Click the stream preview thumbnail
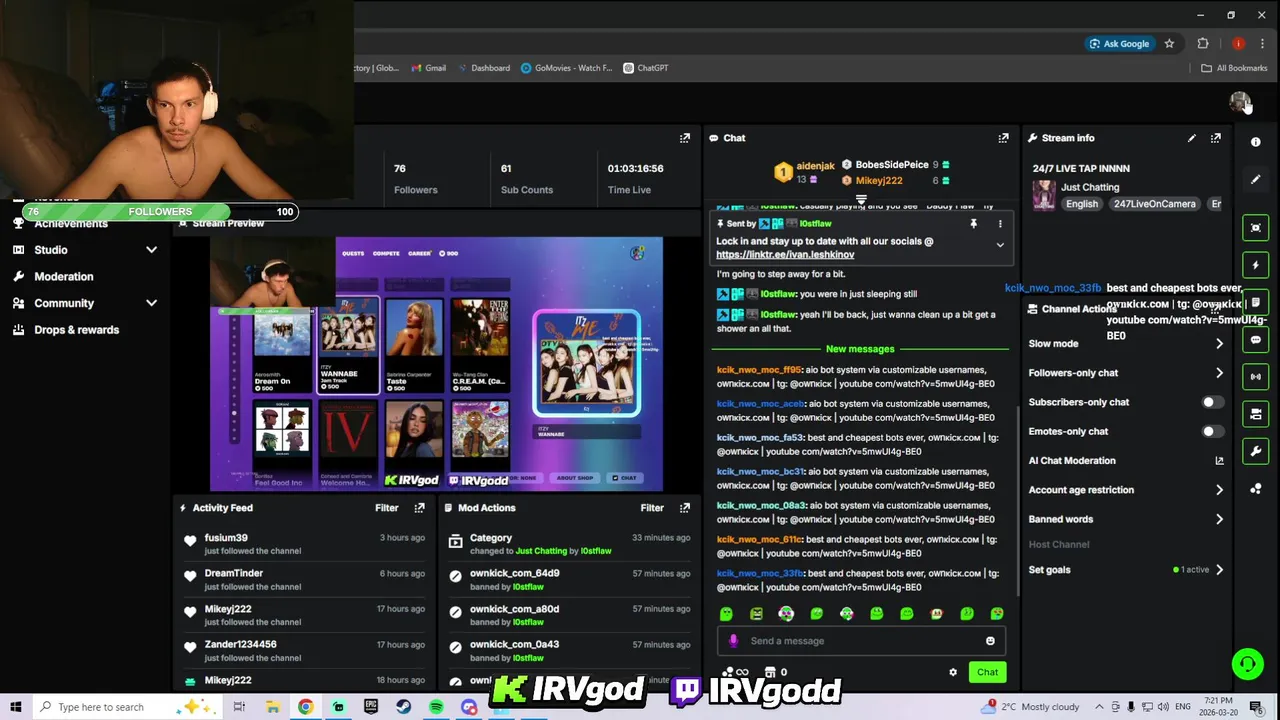Viewport: 1280px width, 720px height. [x=436, y=364]
